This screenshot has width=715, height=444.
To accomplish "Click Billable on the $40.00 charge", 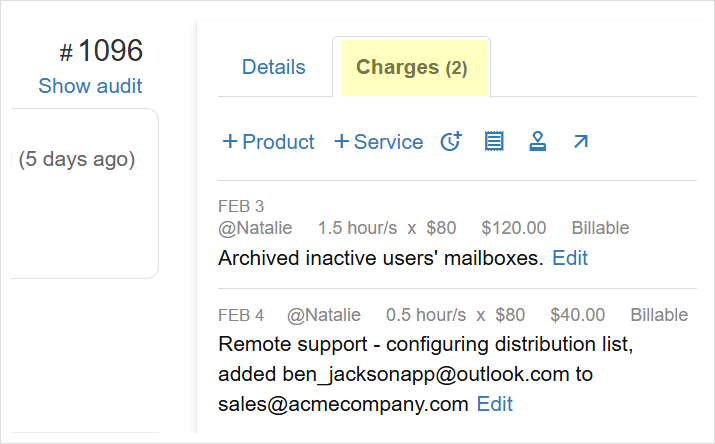I will 659,315.
